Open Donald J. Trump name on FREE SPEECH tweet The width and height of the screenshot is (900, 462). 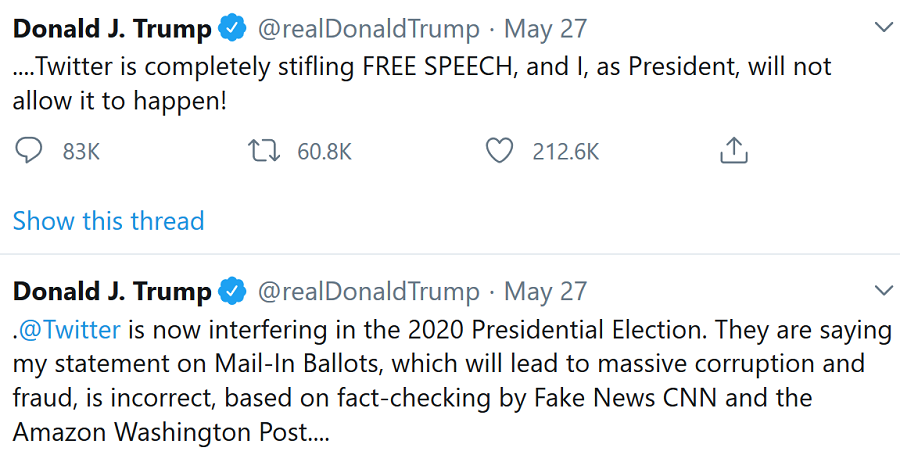point(111,29)
